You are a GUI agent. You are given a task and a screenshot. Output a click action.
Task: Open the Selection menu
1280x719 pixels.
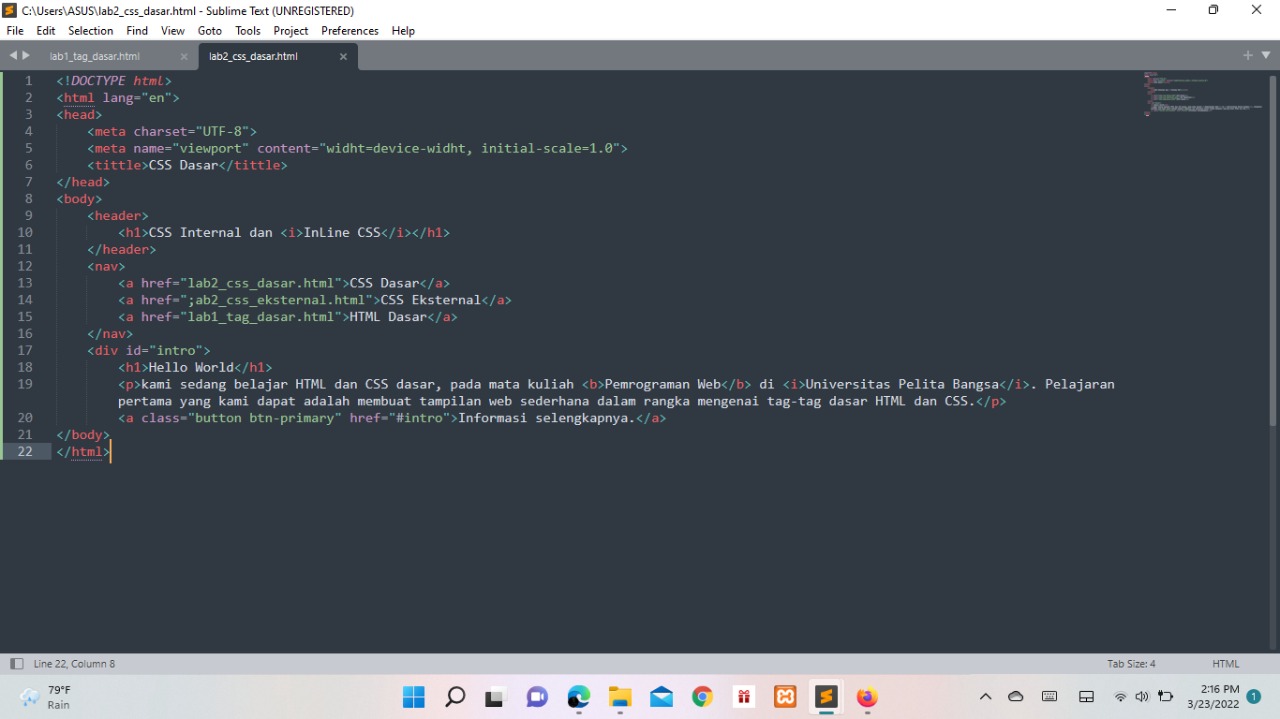91,31
